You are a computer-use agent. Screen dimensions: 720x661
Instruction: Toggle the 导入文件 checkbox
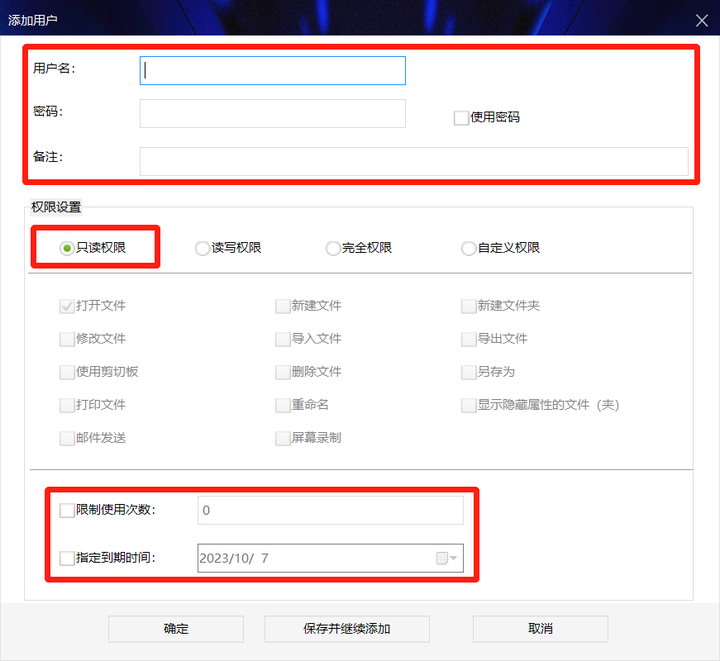point(282,339)
